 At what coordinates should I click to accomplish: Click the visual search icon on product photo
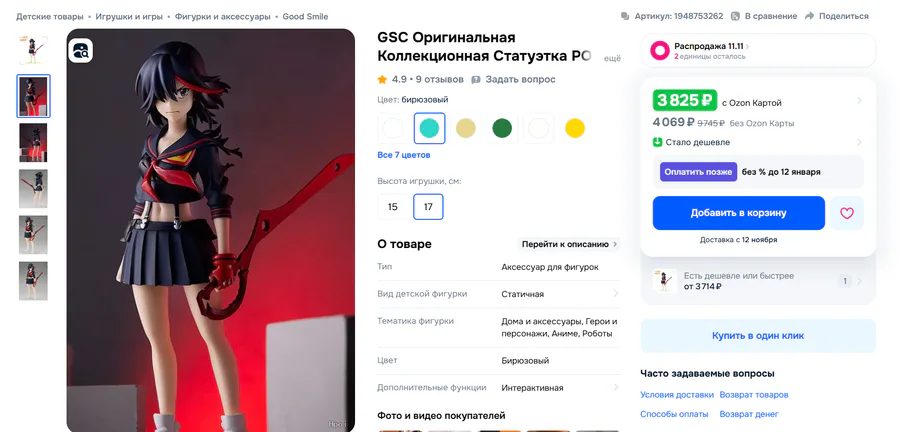pyautogui.click(x=80, y=50)
